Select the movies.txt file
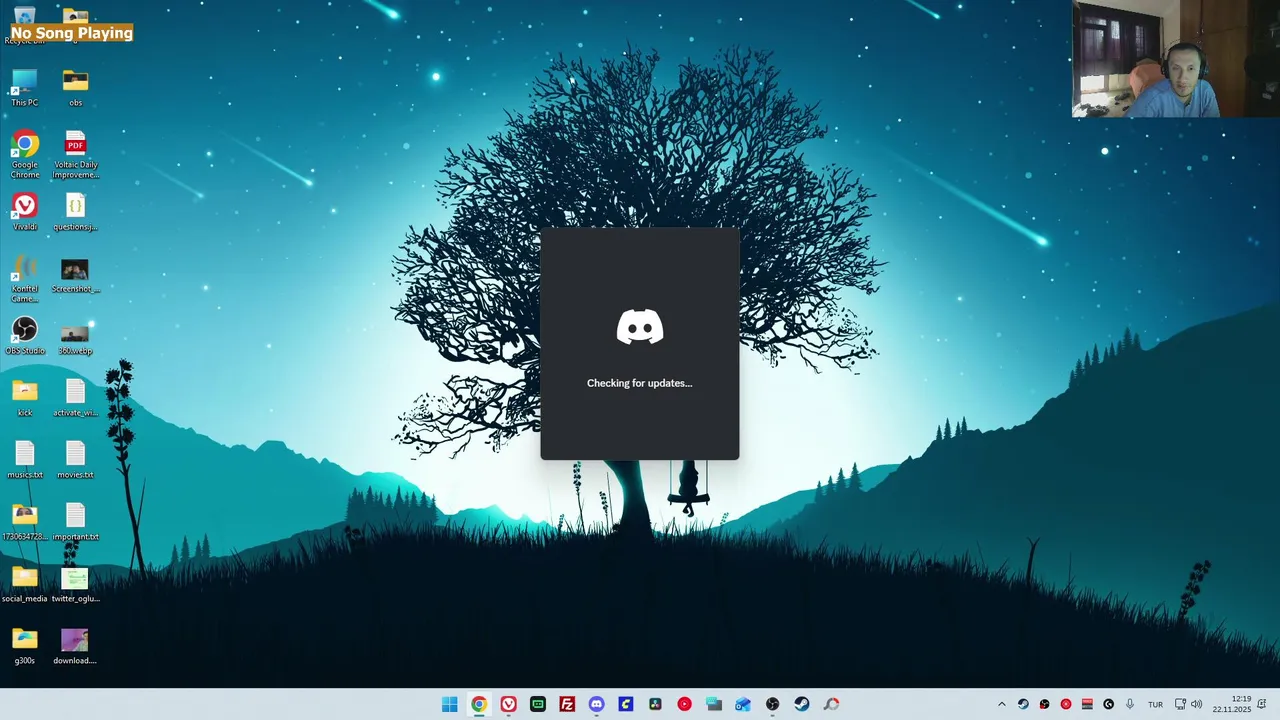The width and height of the screenshot is (1280, 720). [x=75, y=460]
